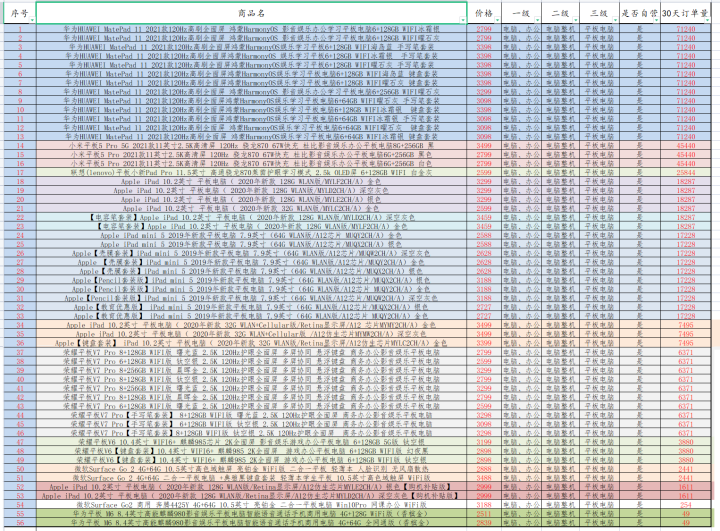Viewport: 720px width, 531px height.
Task: Select the 是否自营 header cell text
Action: 639,13
